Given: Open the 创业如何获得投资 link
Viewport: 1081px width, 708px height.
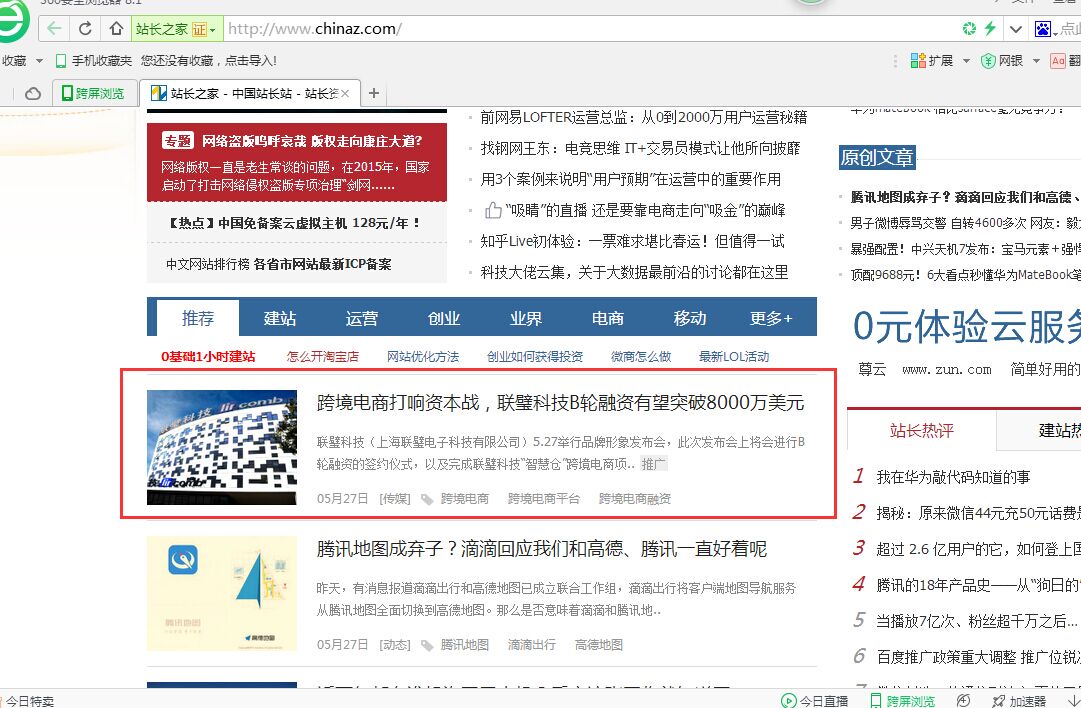Looking at the screenshot, I should click(535, 356).
